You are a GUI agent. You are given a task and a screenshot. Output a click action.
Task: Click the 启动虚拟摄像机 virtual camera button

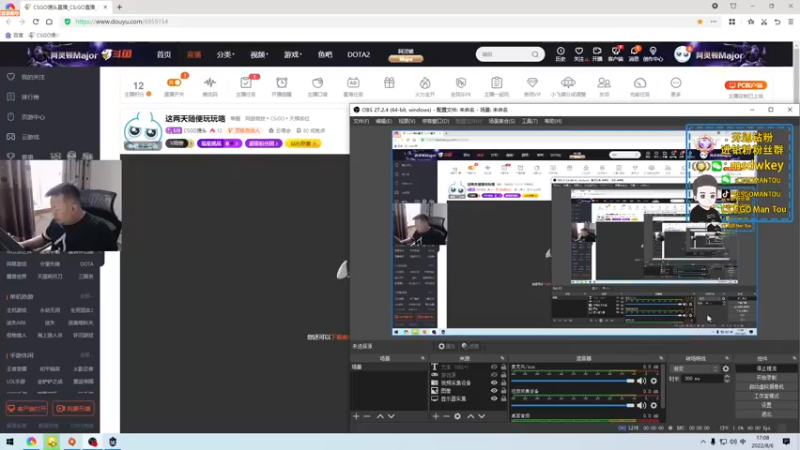tap(766, 387)
